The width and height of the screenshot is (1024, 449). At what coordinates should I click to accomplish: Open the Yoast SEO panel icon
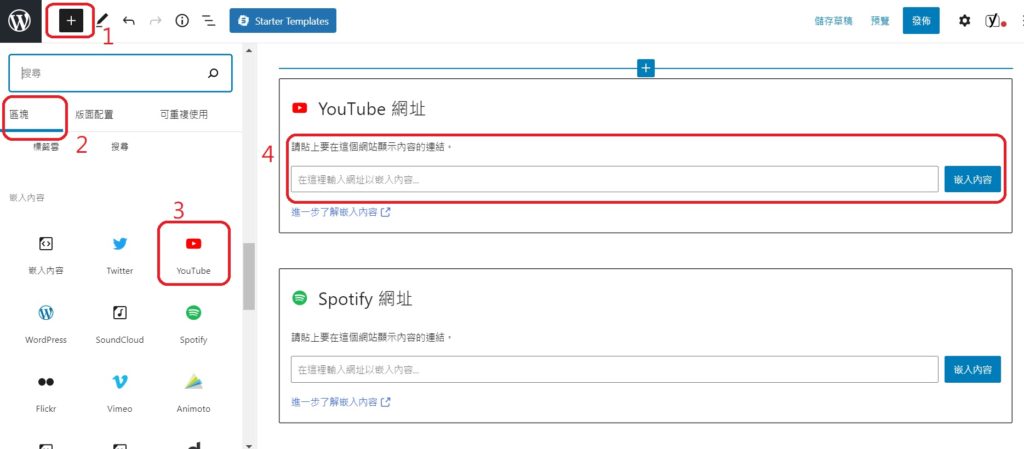pos(994,21)
